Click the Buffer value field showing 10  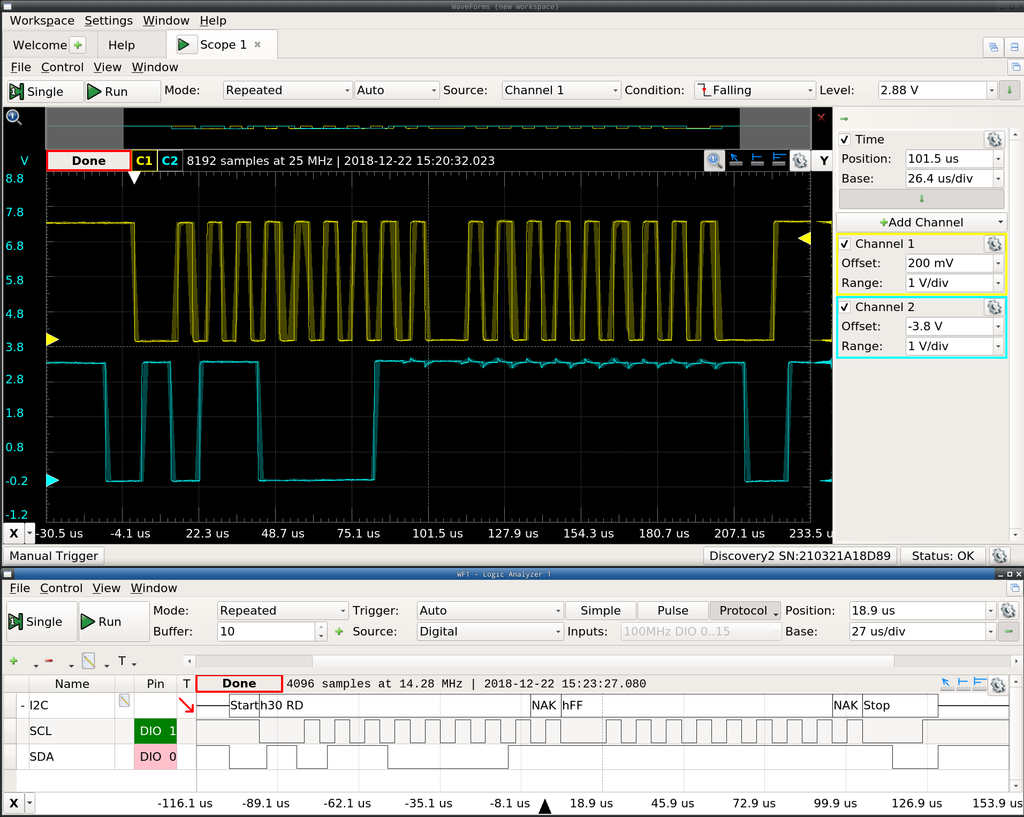tap(266, 632)
